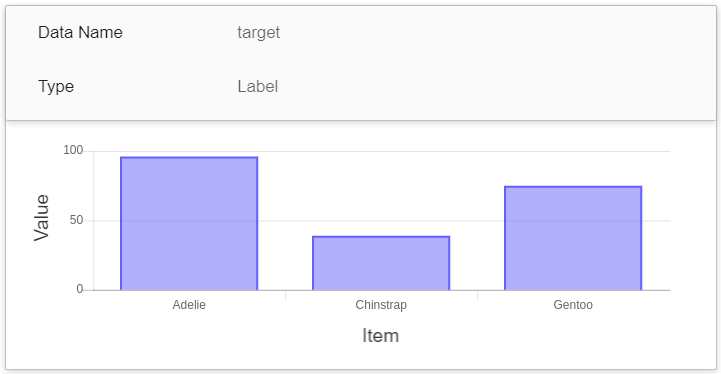
Task: Select the Adelie axis label
Action: [189, 305]
